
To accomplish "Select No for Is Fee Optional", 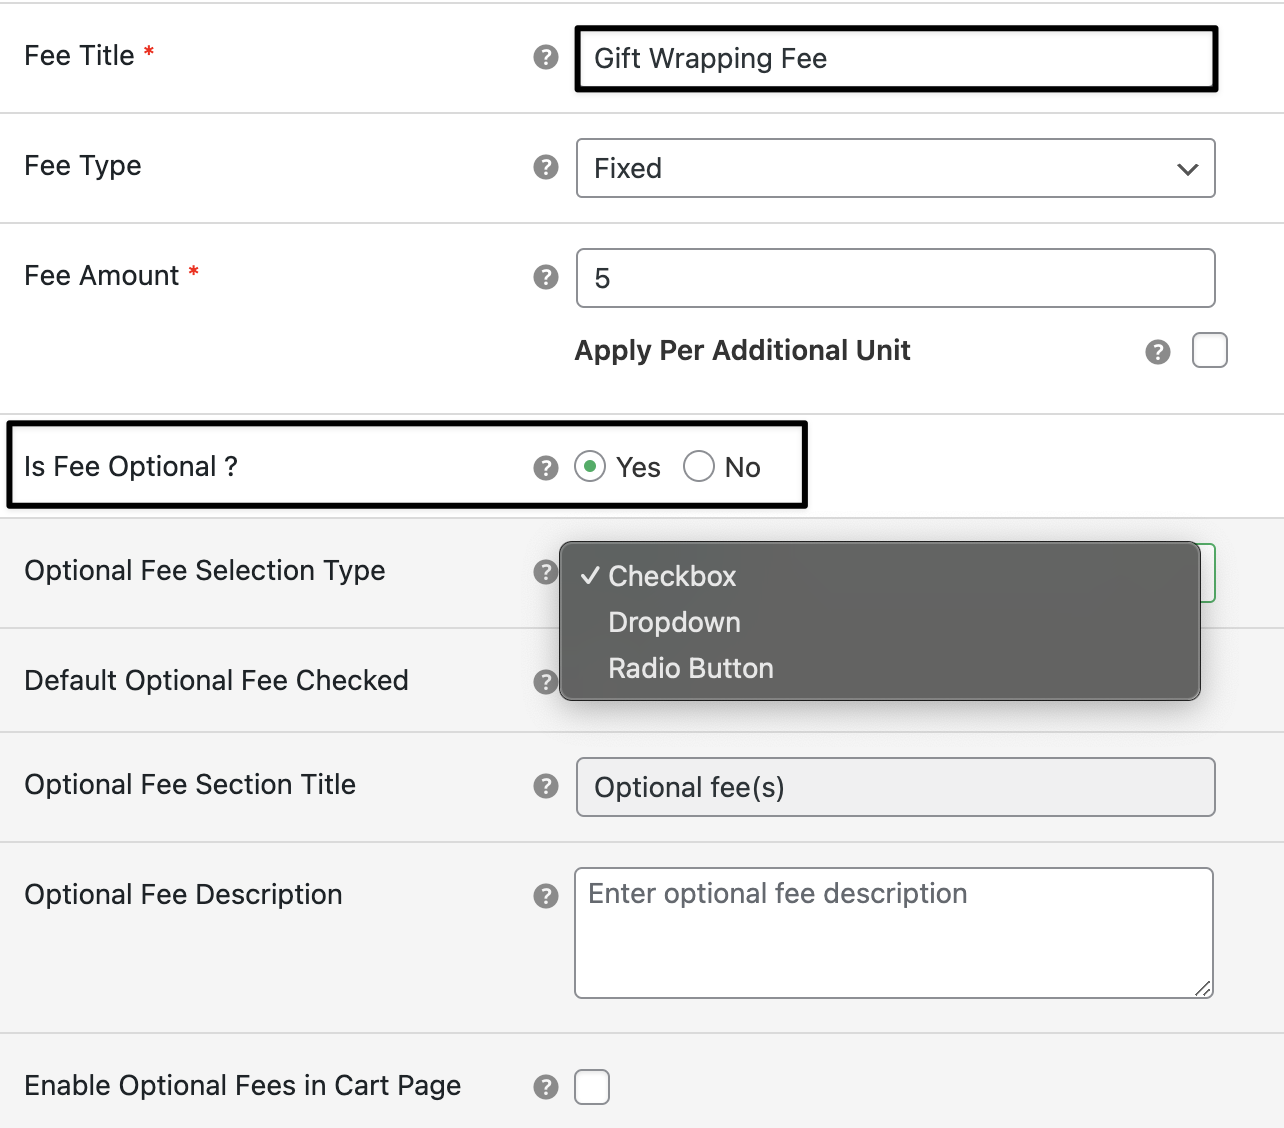I will click(x=699, y=467).
